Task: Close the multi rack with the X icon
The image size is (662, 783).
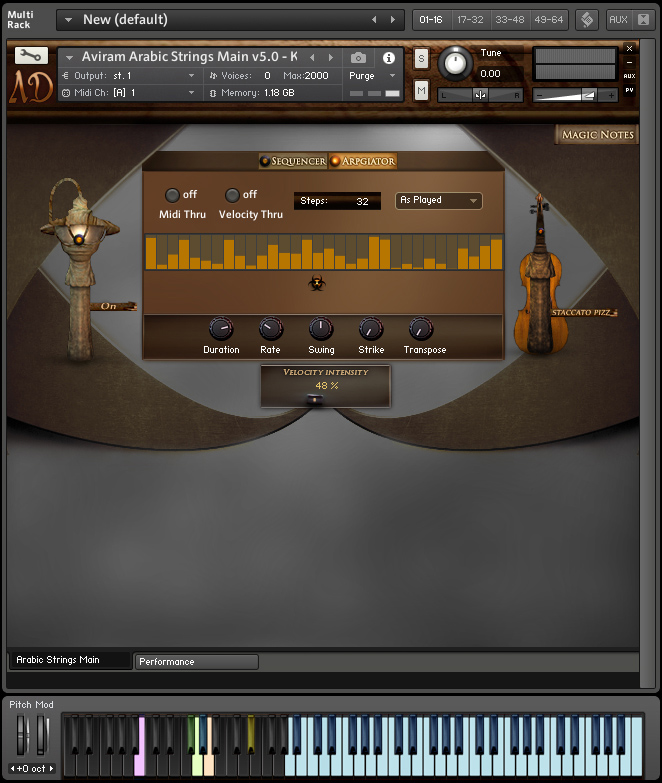Action: click(644, 19)
